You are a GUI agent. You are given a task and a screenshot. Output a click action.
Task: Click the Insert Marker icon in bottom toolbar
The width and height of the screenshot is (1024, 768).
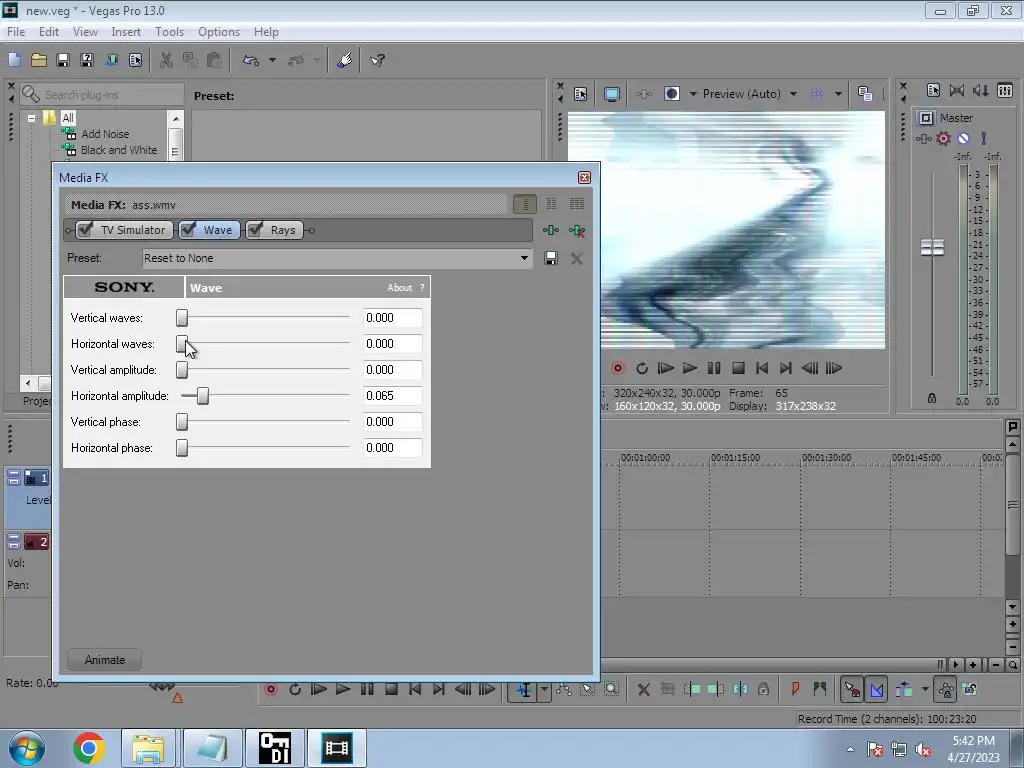795,688
